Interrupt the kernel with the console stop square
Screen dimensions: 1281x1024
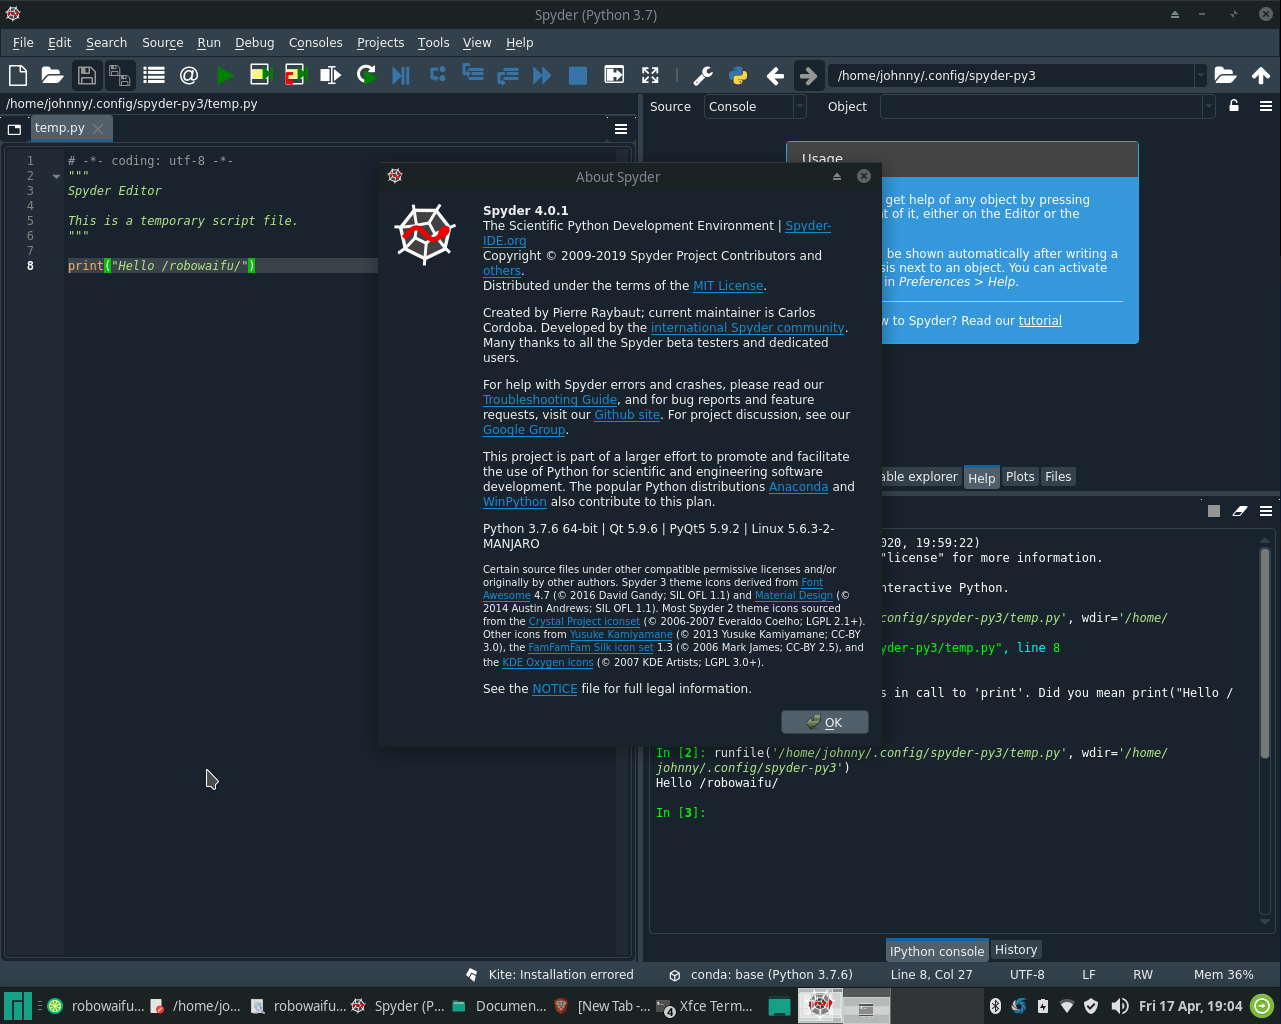click(1214, 511)
